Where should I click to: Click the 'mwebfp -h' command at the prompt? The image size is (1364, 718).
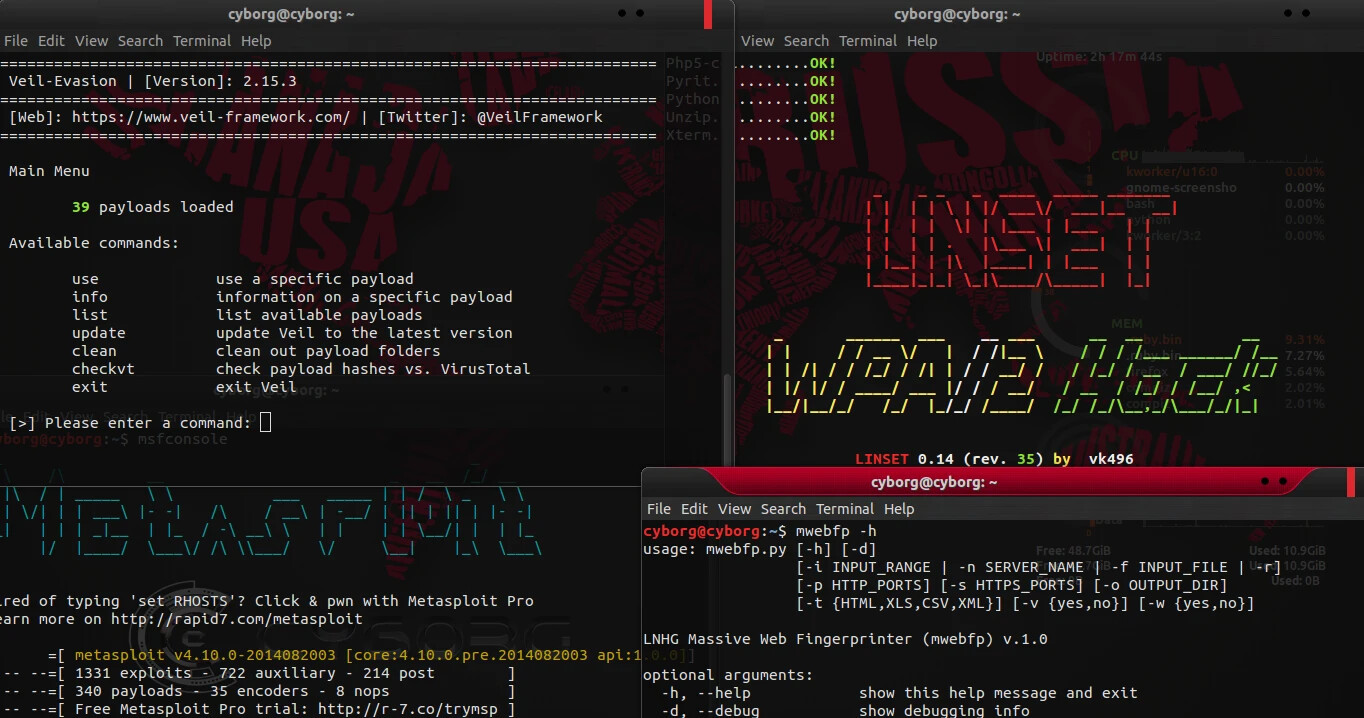[836, 530]
